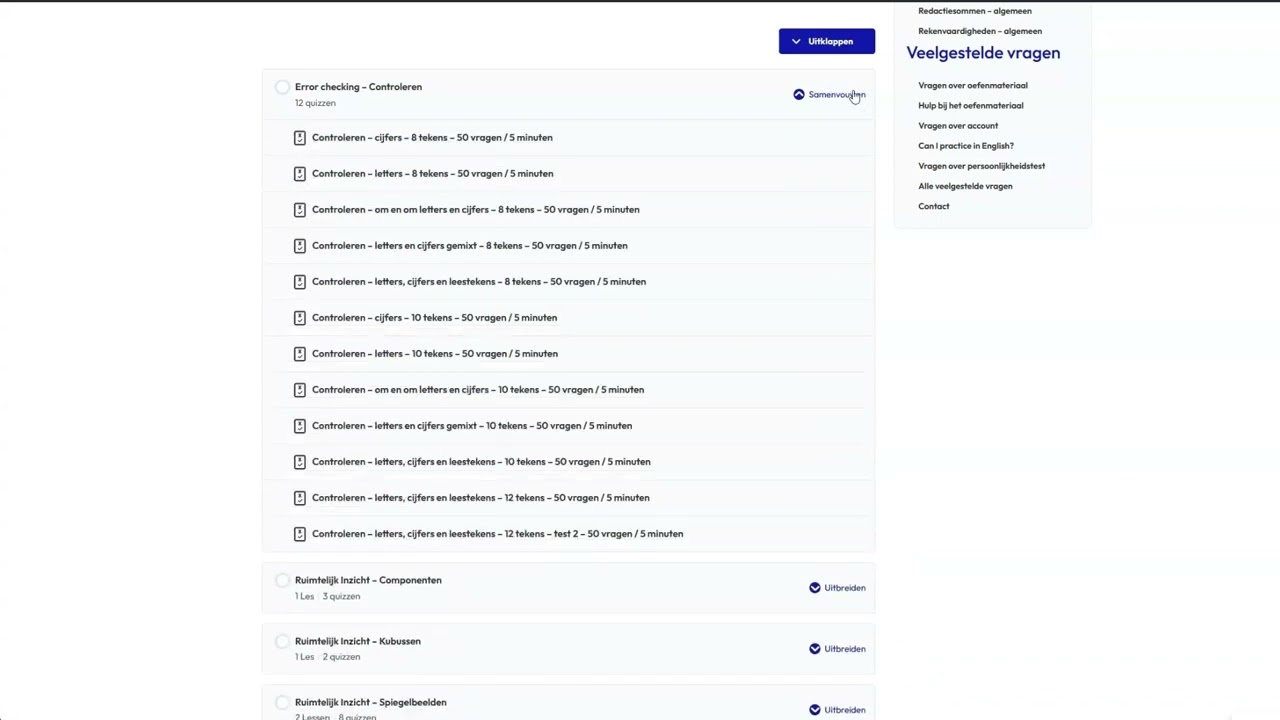Open quiz leestekens – 12 tekens – test 2
This screenshot has width=1280, height=720.
[498, 534]
